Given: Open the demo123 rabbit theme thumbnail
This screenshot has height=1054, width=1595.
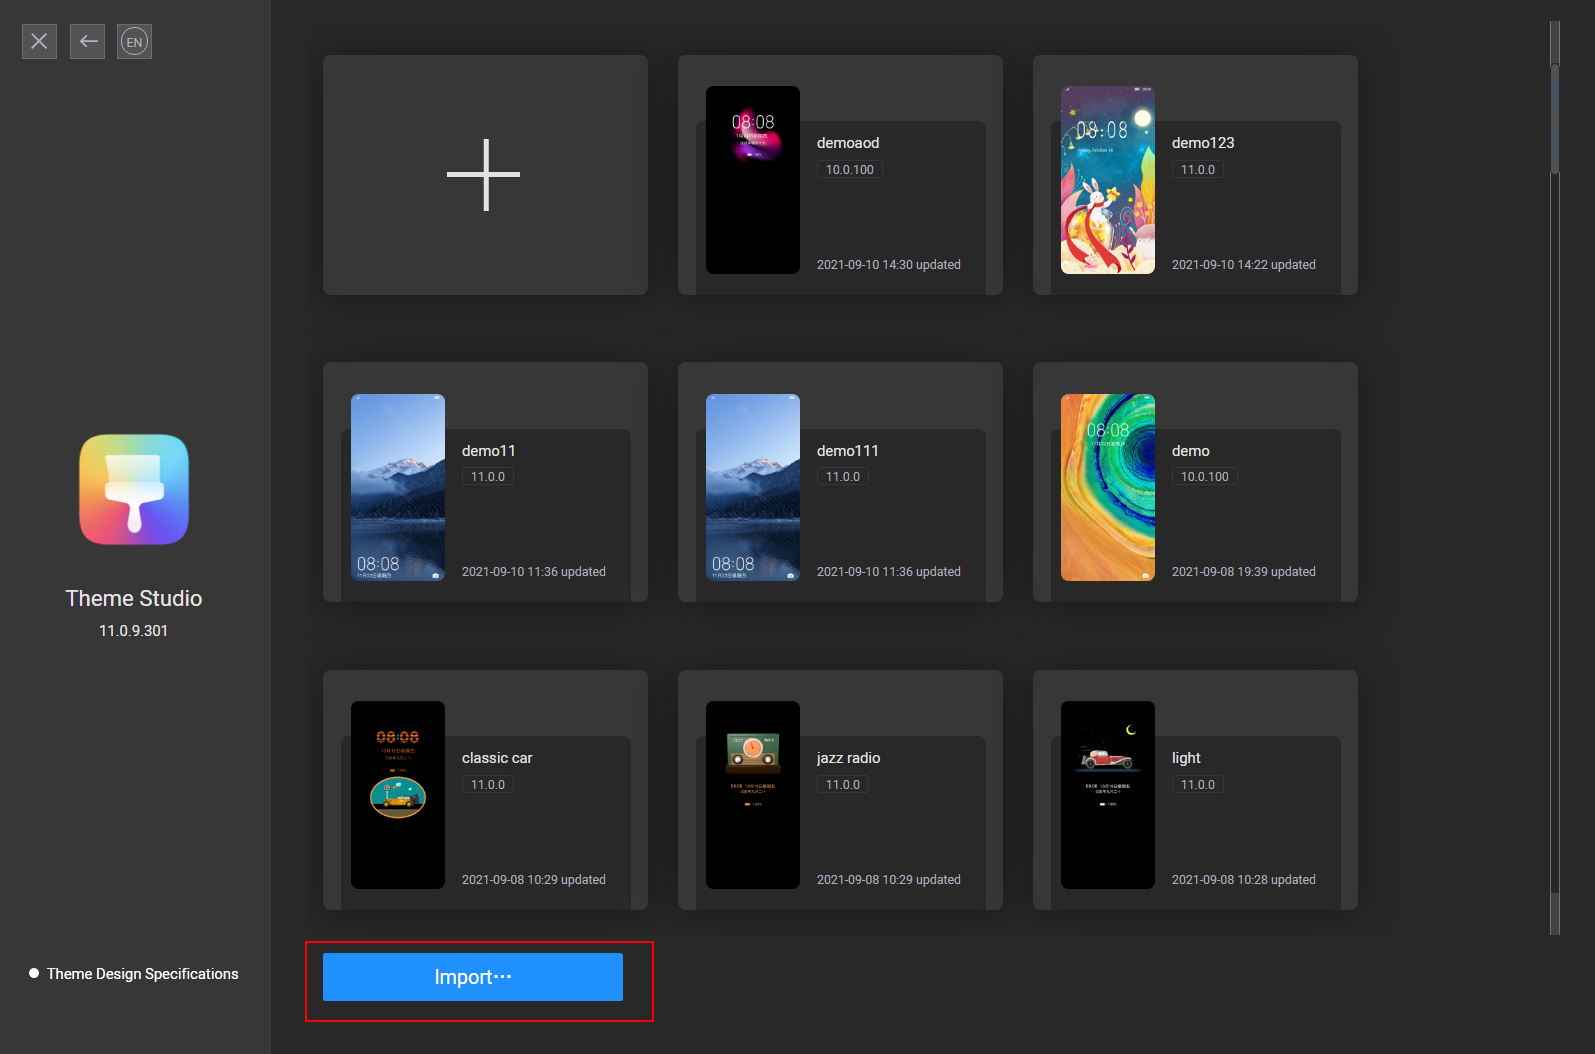Looking at the screenshot, I should [x=1107, y=180].
